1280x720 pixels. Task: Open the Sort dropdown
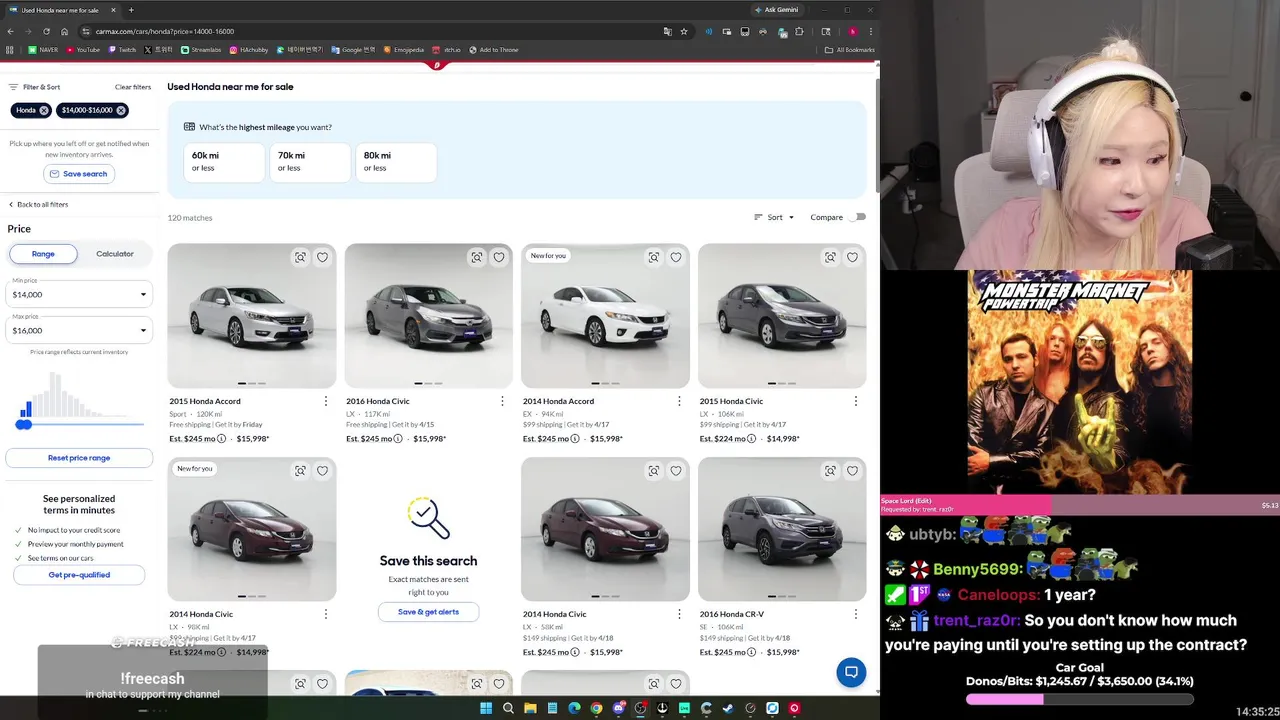pos(774,217)
